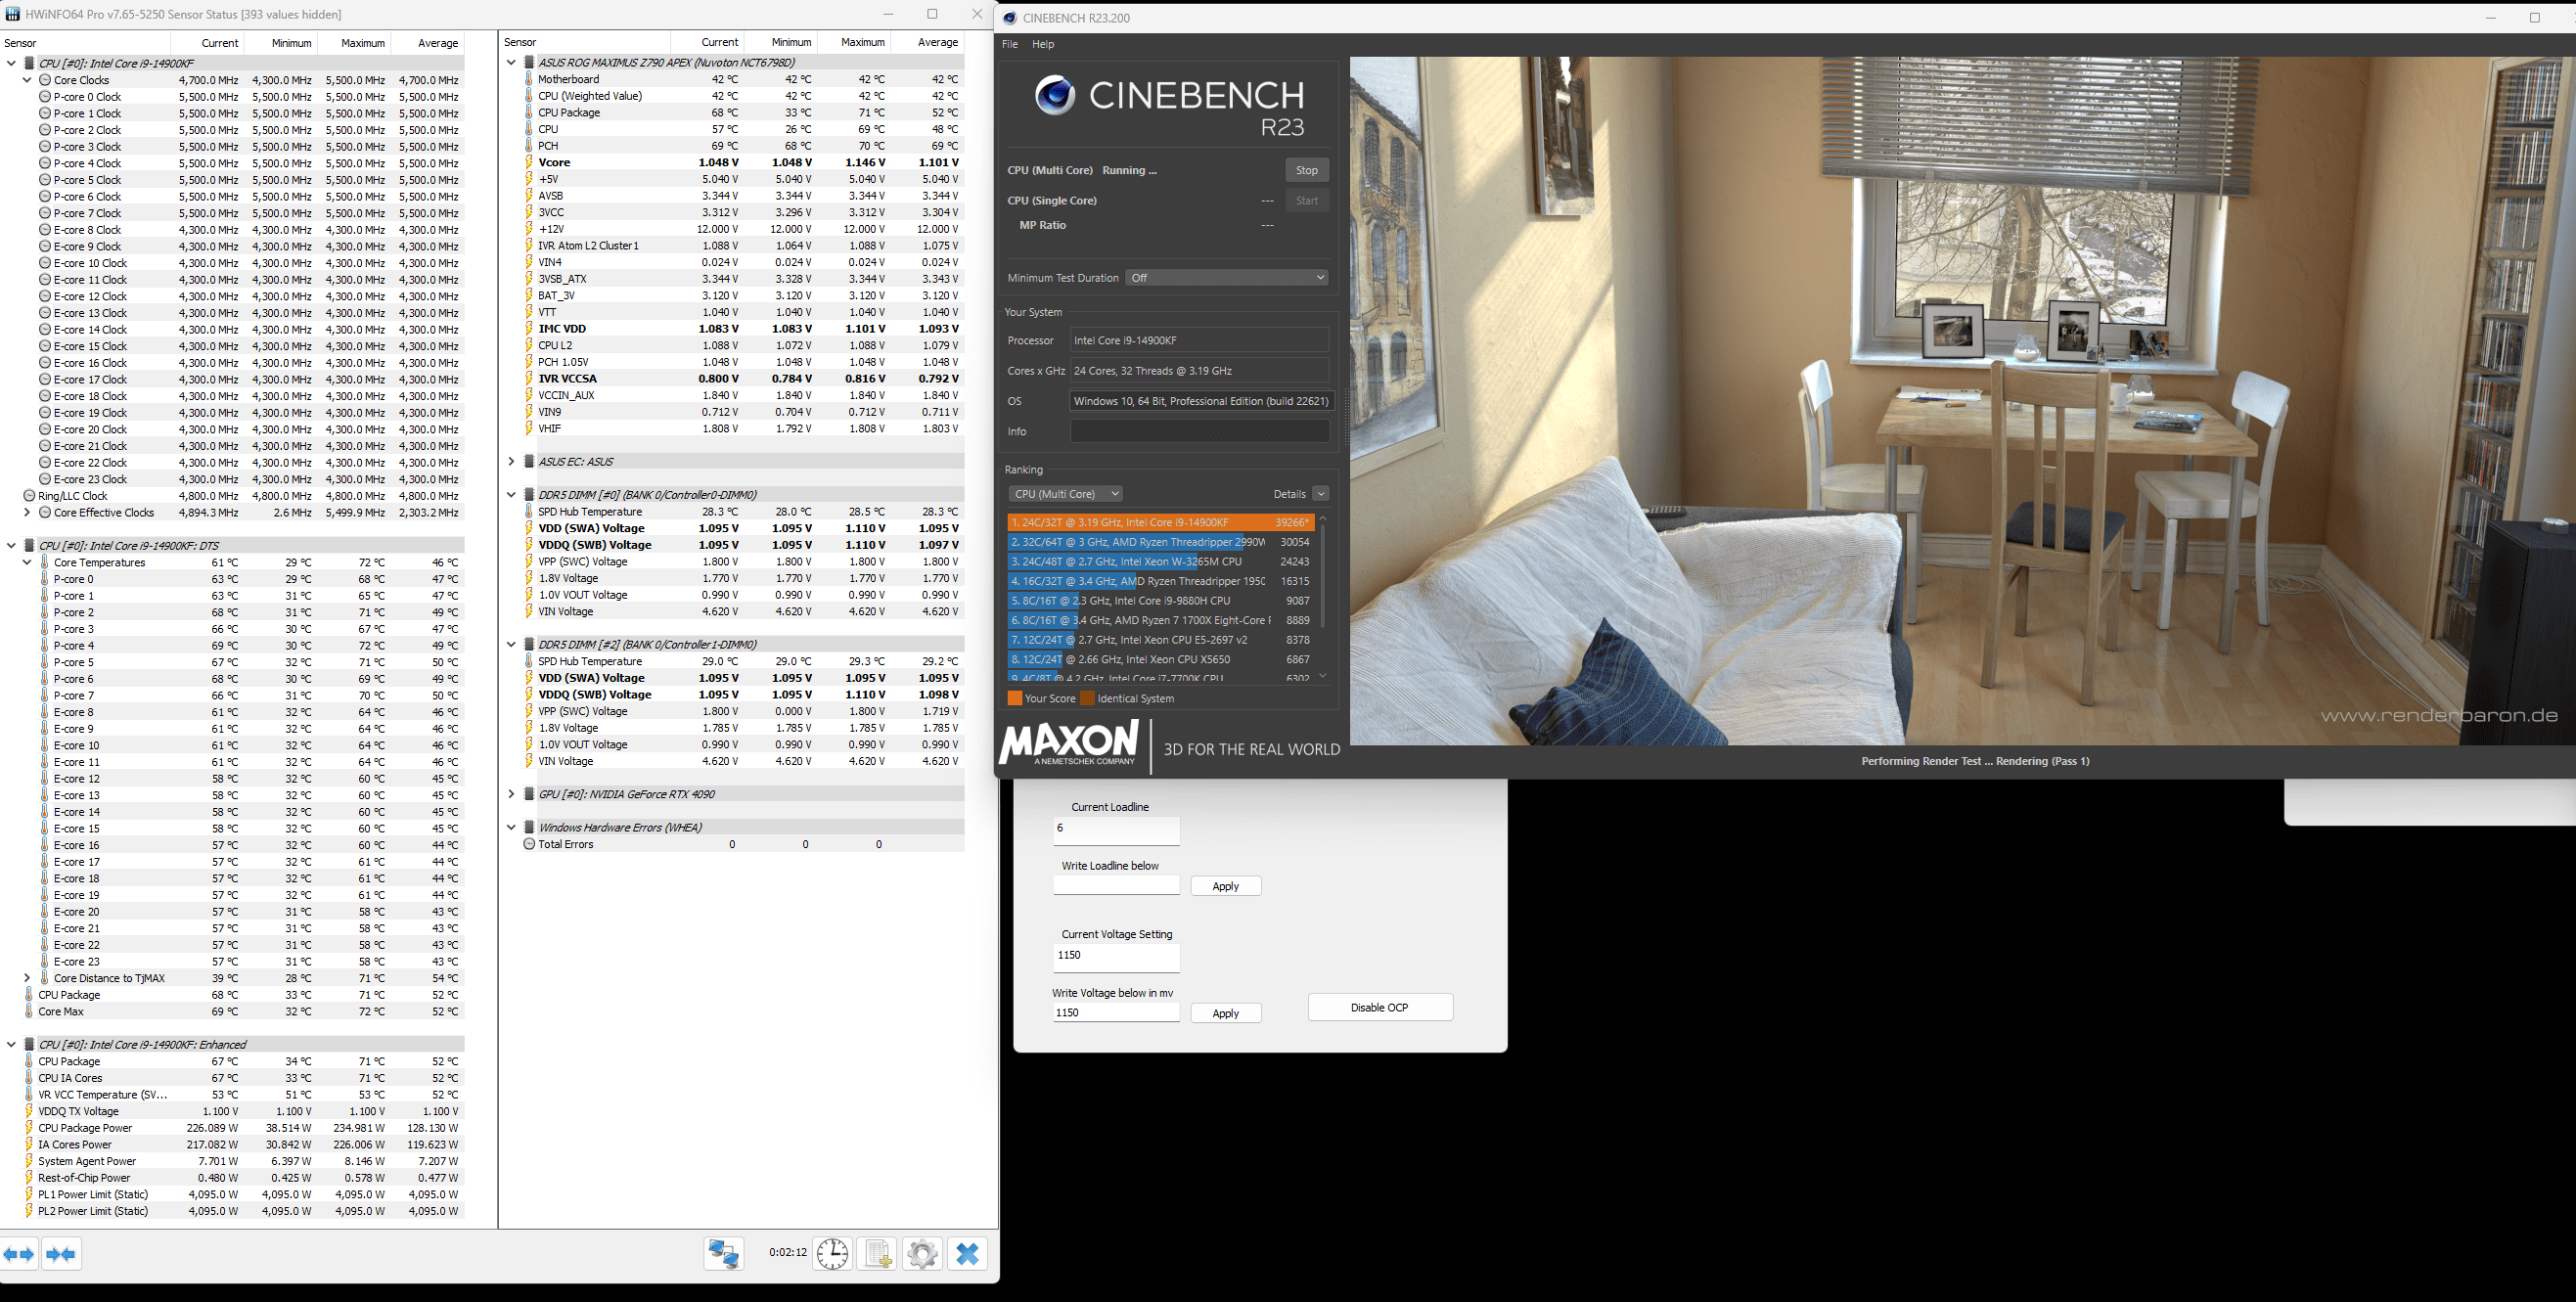
Task: Open the Cinebench Help menu
Action: 1043,44
